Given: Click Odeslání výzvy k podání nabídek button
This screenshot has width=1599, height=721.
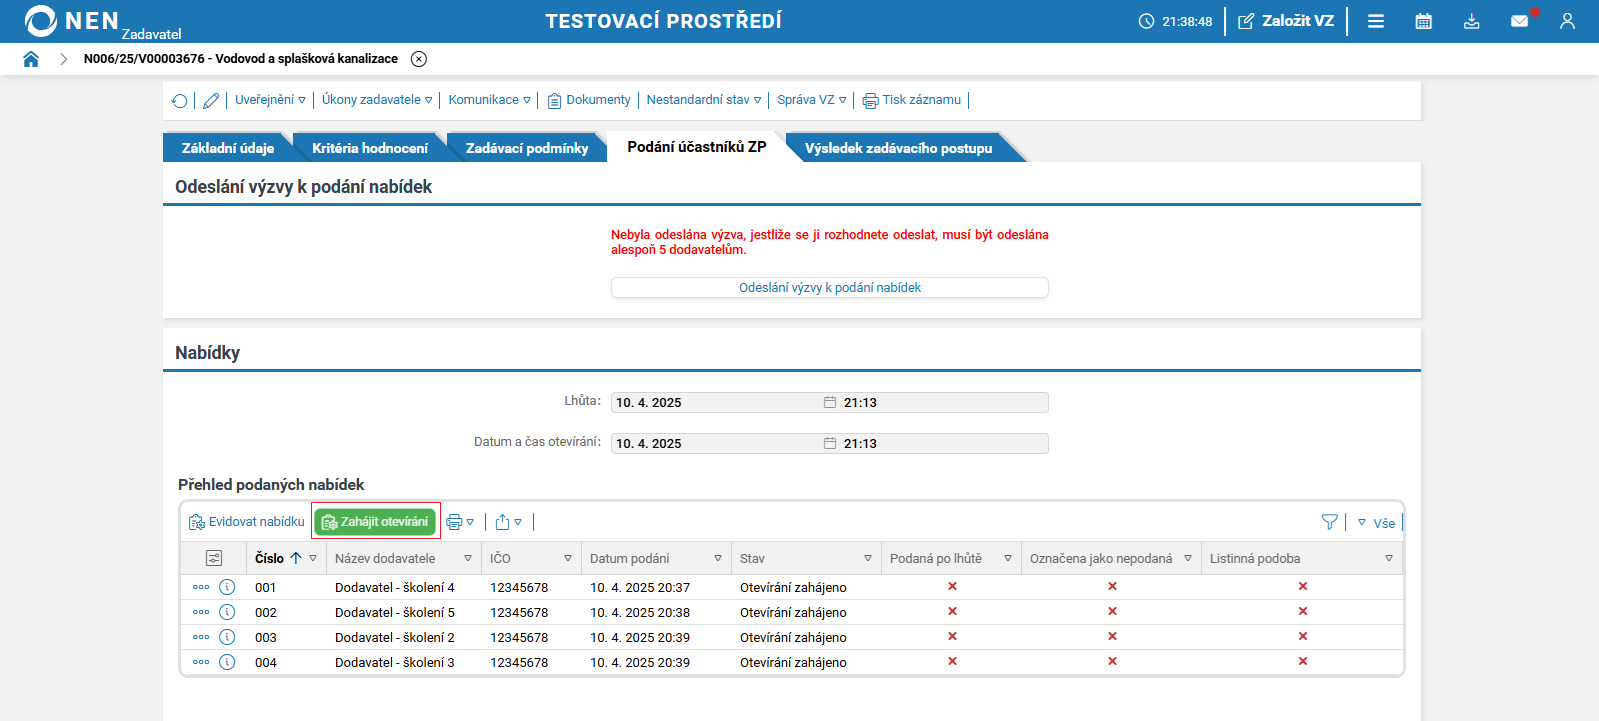Looking at the screenshot, I should [x=830, y=288].
